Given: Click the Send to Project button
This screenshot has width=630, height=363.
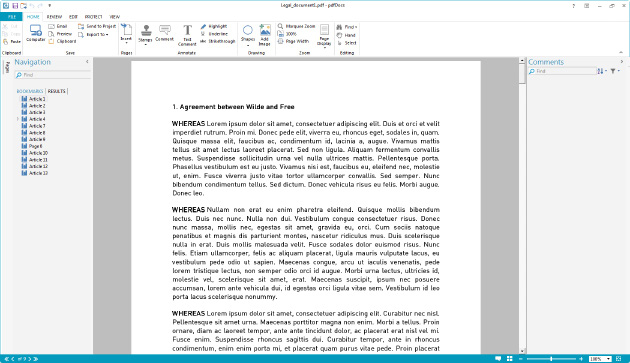Looking at the screenshot, I should click(x=97, y=26).
